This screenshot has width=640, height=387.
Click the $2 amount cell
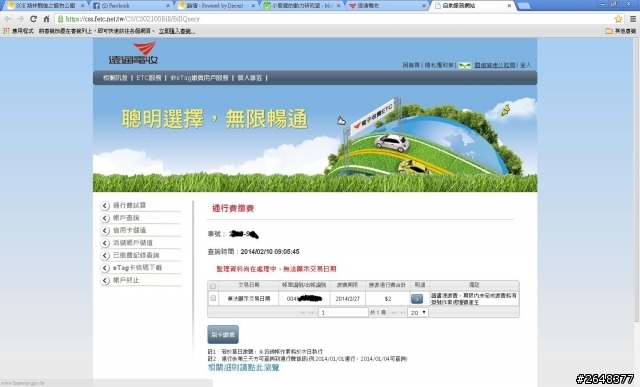pos(388,299)
